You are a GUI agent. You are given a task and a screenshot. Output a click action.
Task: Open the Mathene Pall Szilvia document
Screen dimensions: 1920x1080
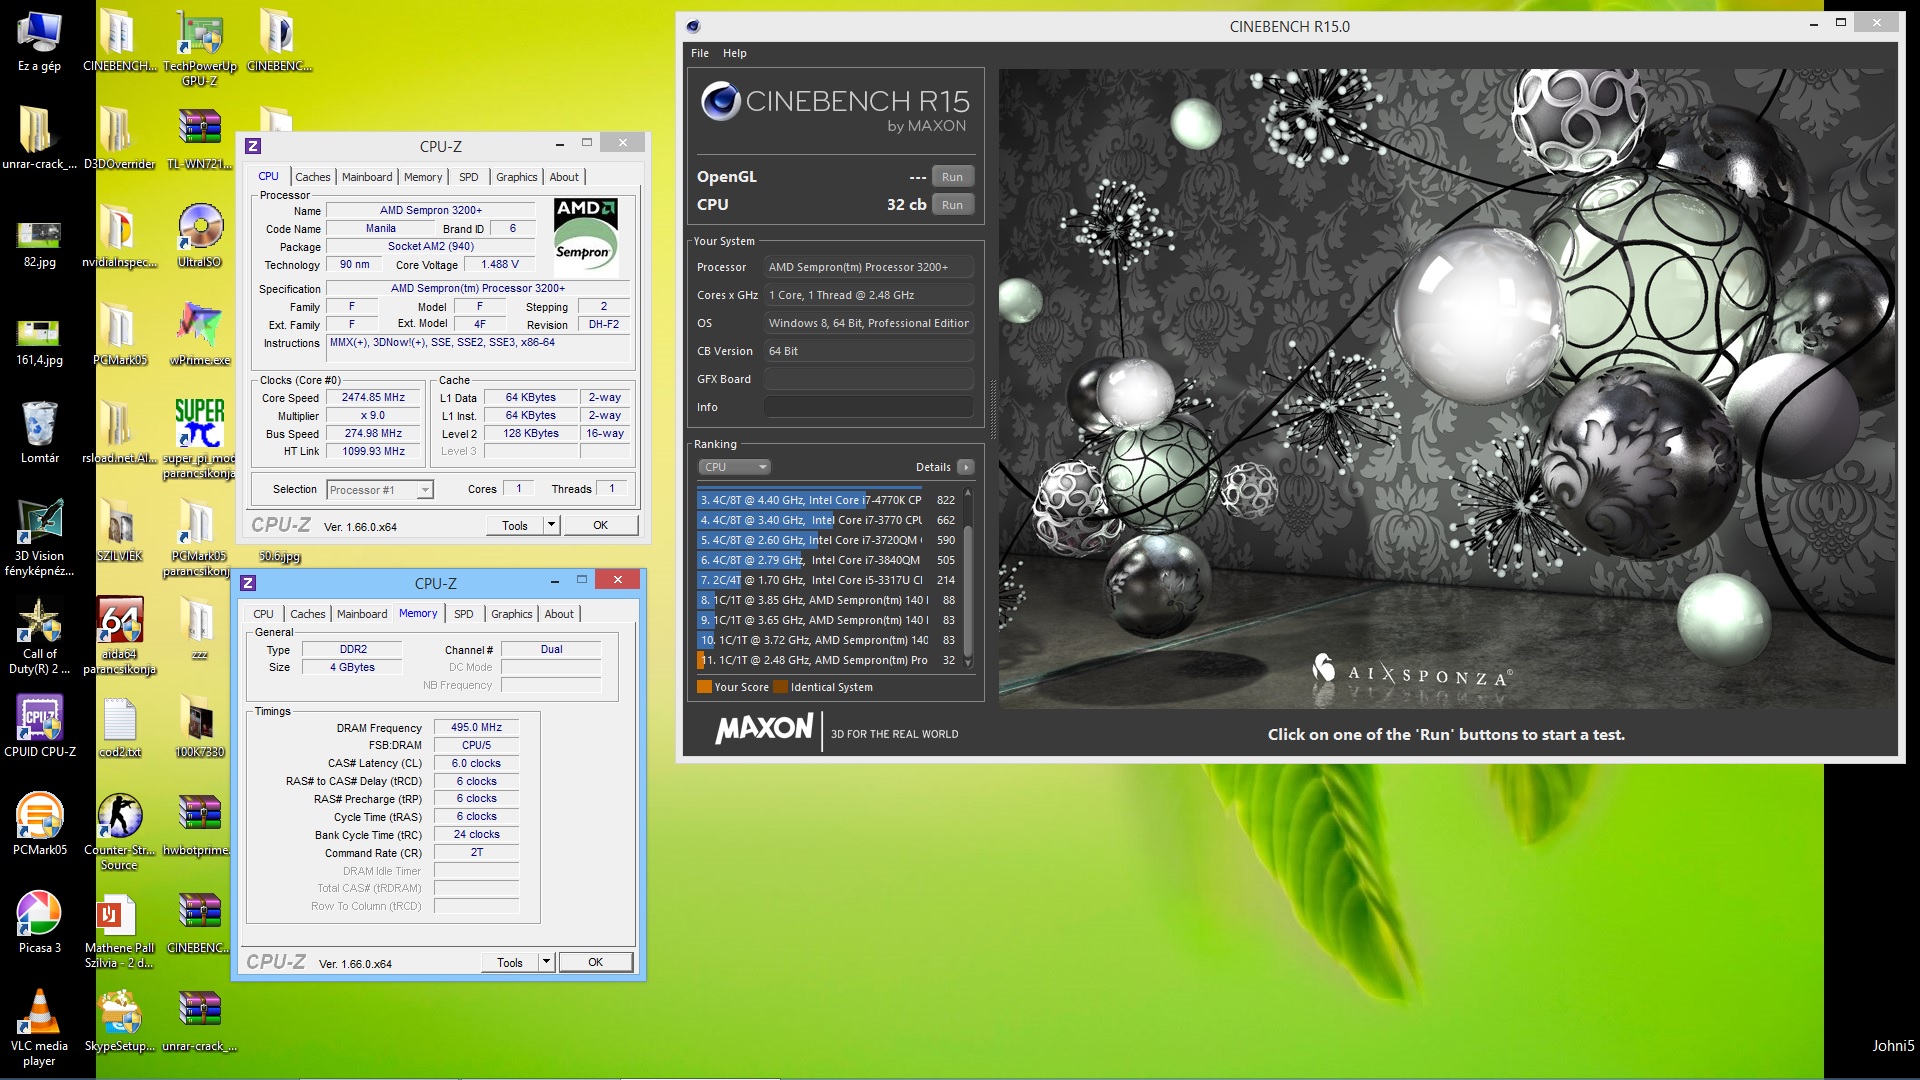(x=119, y=928)
